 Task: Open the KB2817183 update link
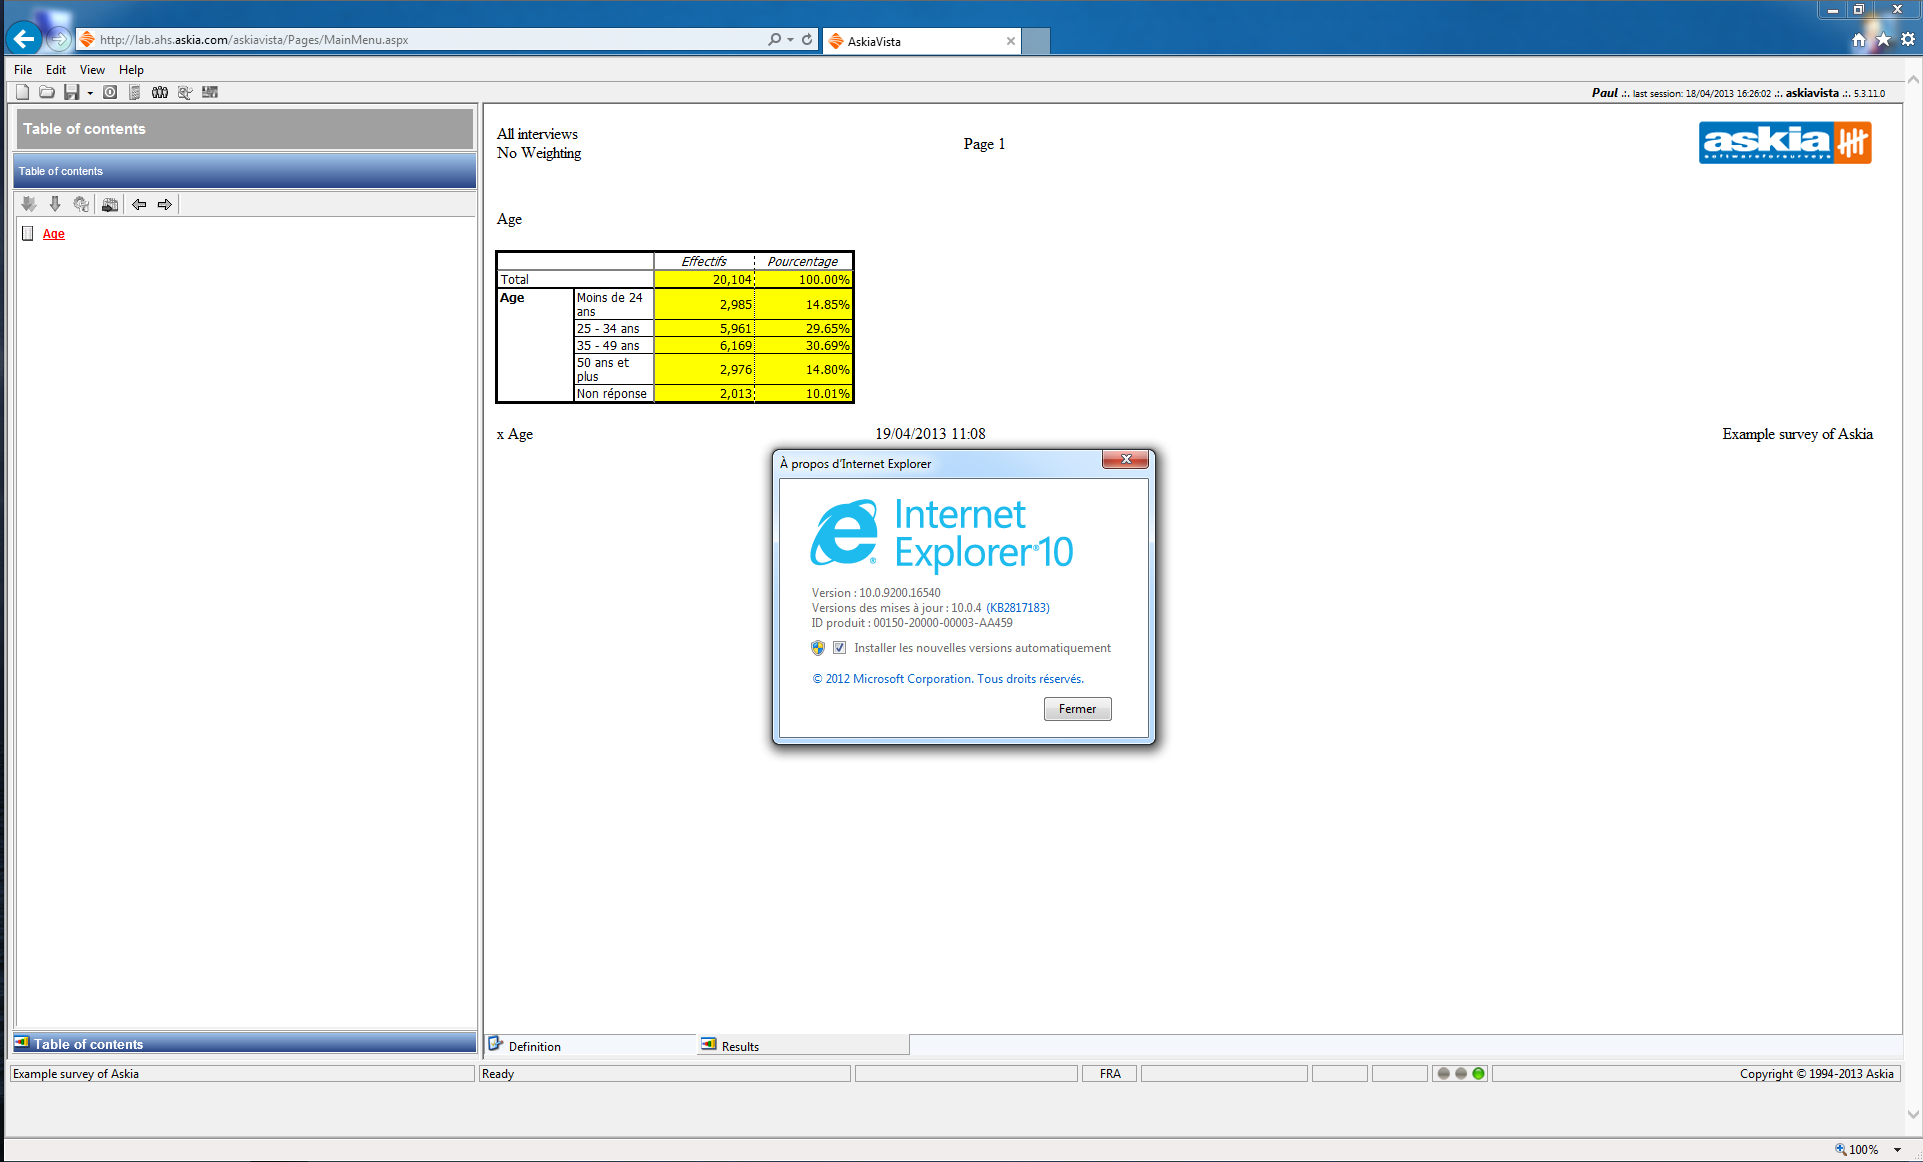tap(1017, 608)
